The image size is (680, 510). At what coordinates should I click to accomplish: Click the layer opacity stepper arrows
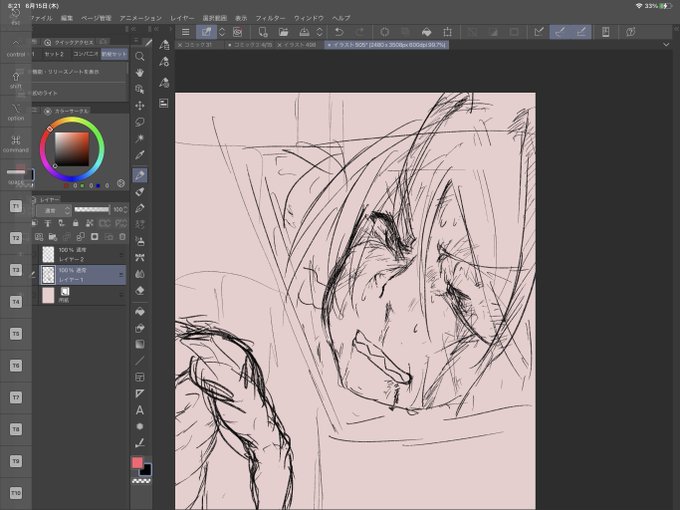pyautogui.click(x=126, y=210)
